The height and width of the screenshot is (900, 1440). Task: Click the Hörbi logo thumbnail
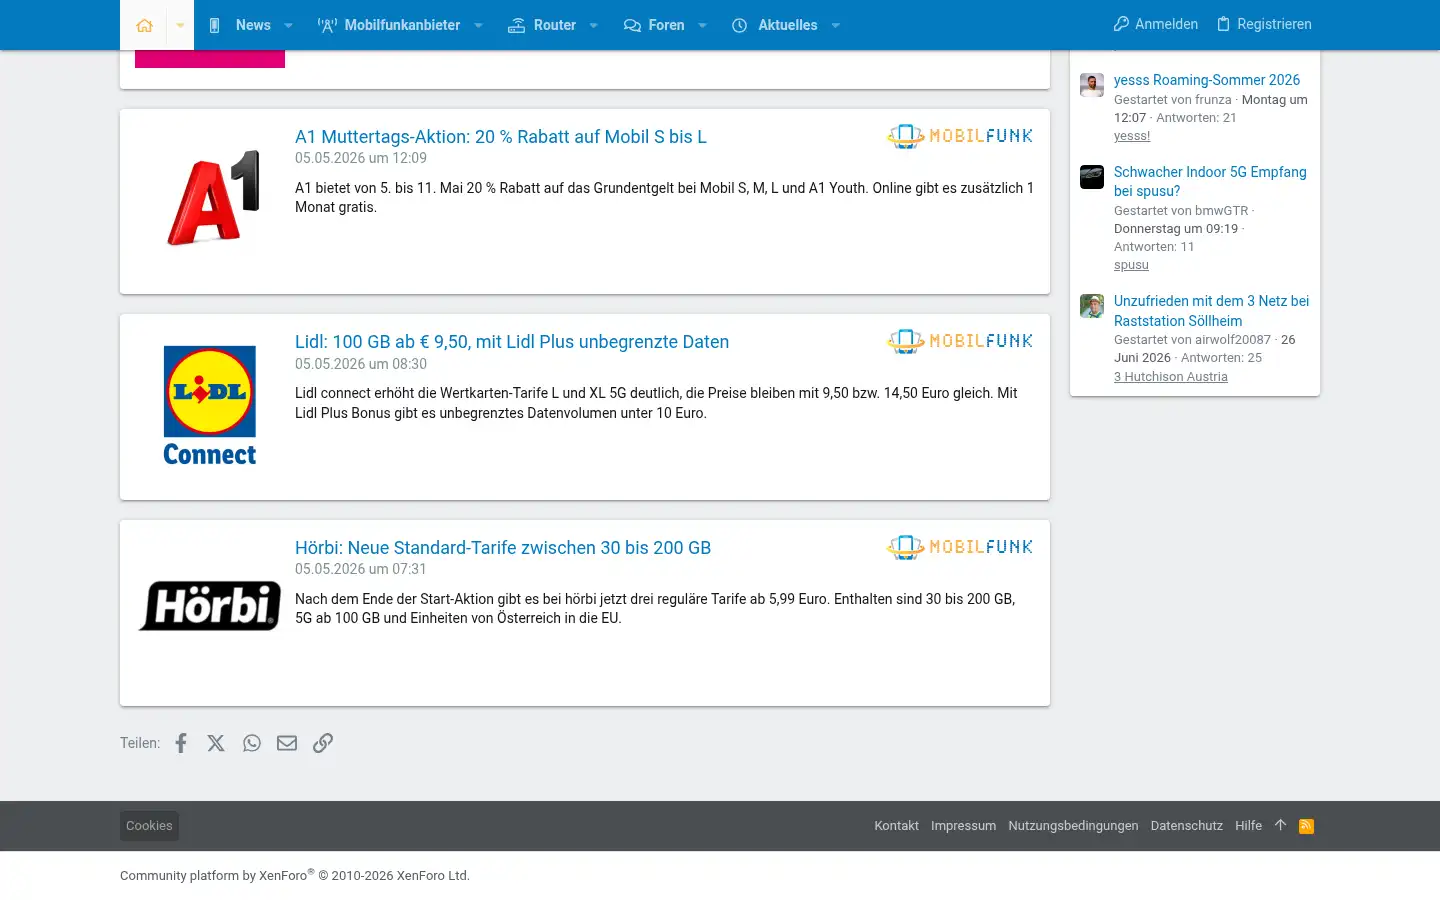point(210,605)
